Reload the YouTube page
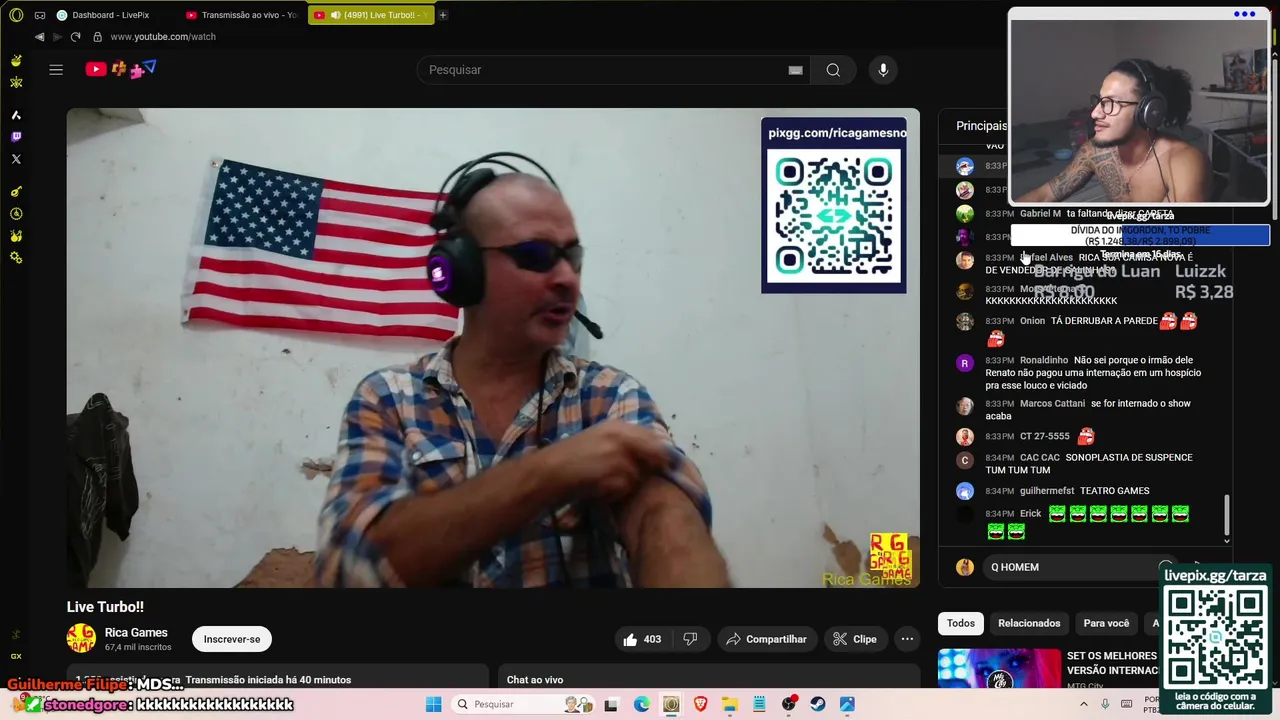 point(75,37)
